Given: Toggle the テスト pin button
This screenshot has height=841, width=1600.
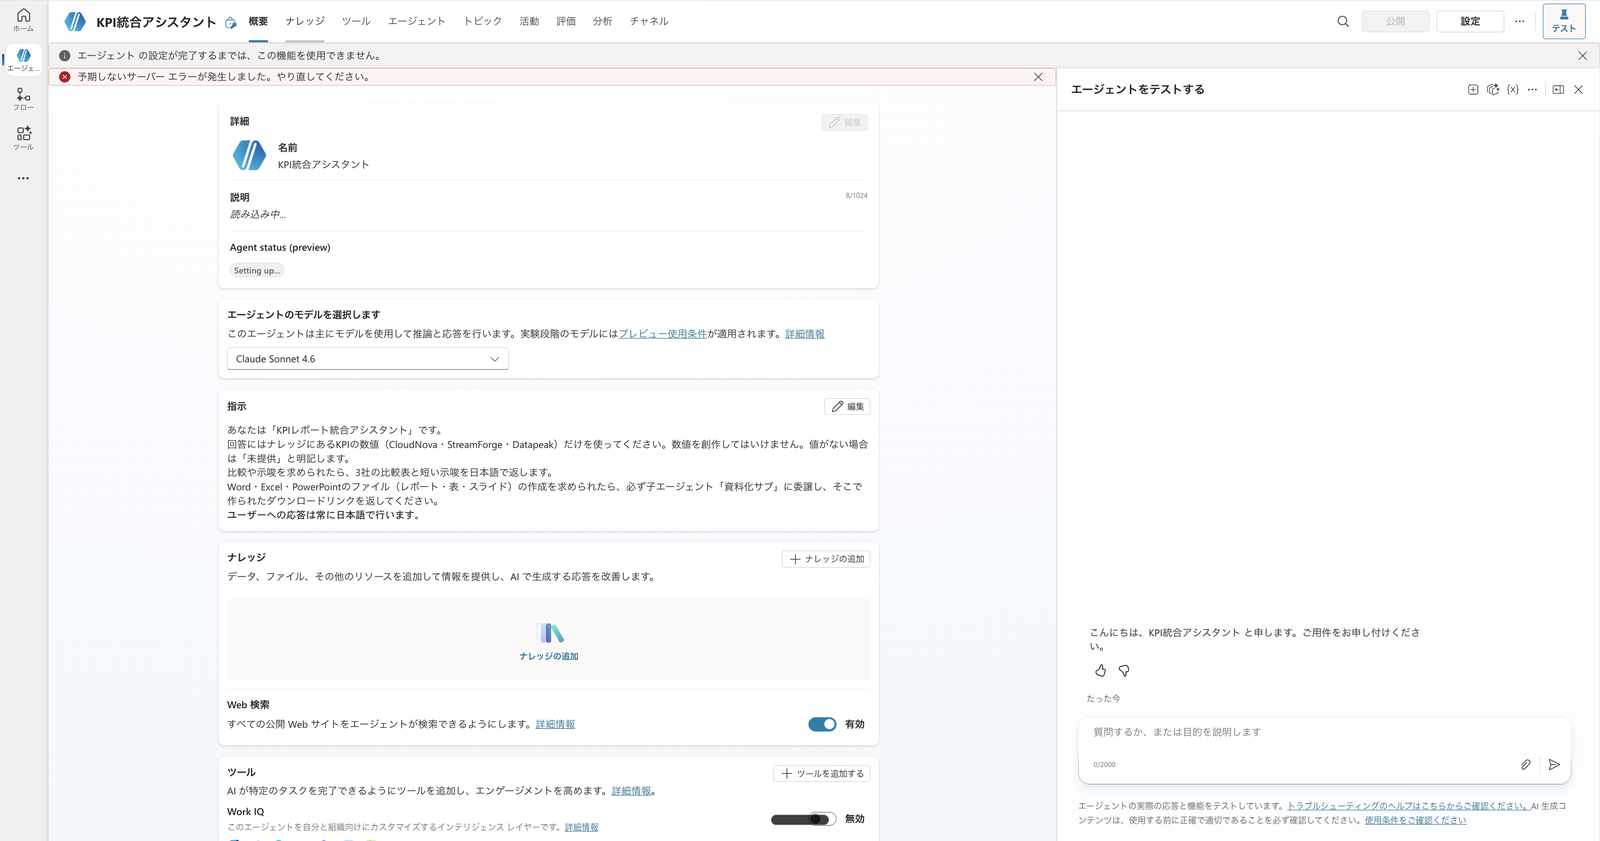Looking at the screenshot, I should [1564, 21].
